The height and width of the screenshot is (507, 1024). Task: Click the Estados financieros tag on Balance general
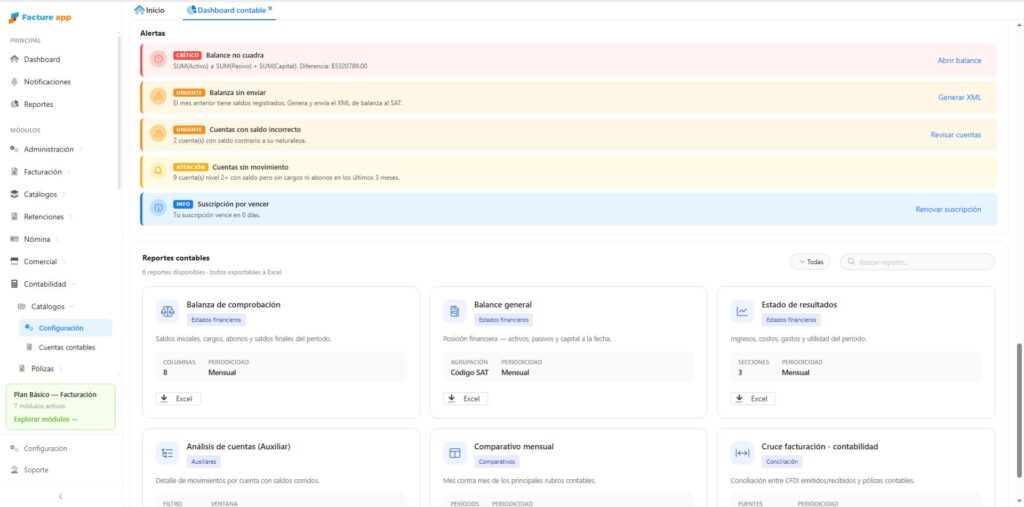pos(503,320)
